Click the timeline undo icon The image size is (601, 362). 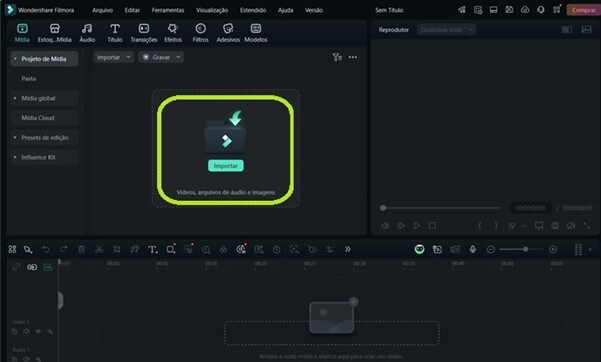point(46,249)
